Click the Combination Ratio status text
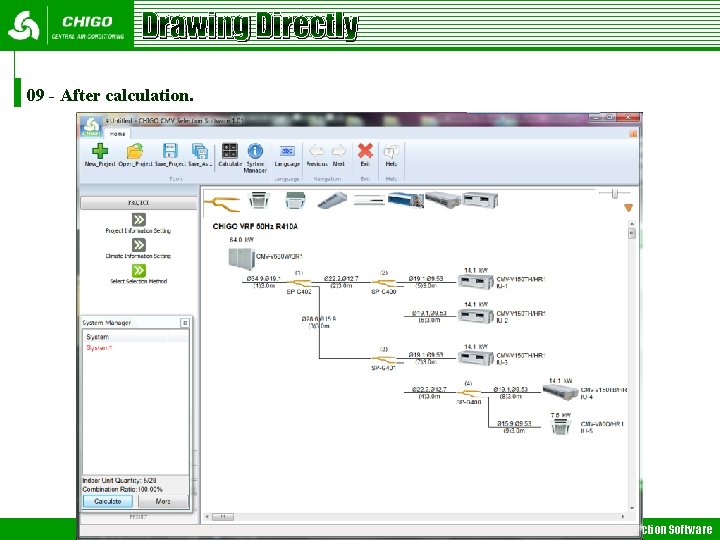The height and width of the screenshot is (540, 720). coord(123,489)
